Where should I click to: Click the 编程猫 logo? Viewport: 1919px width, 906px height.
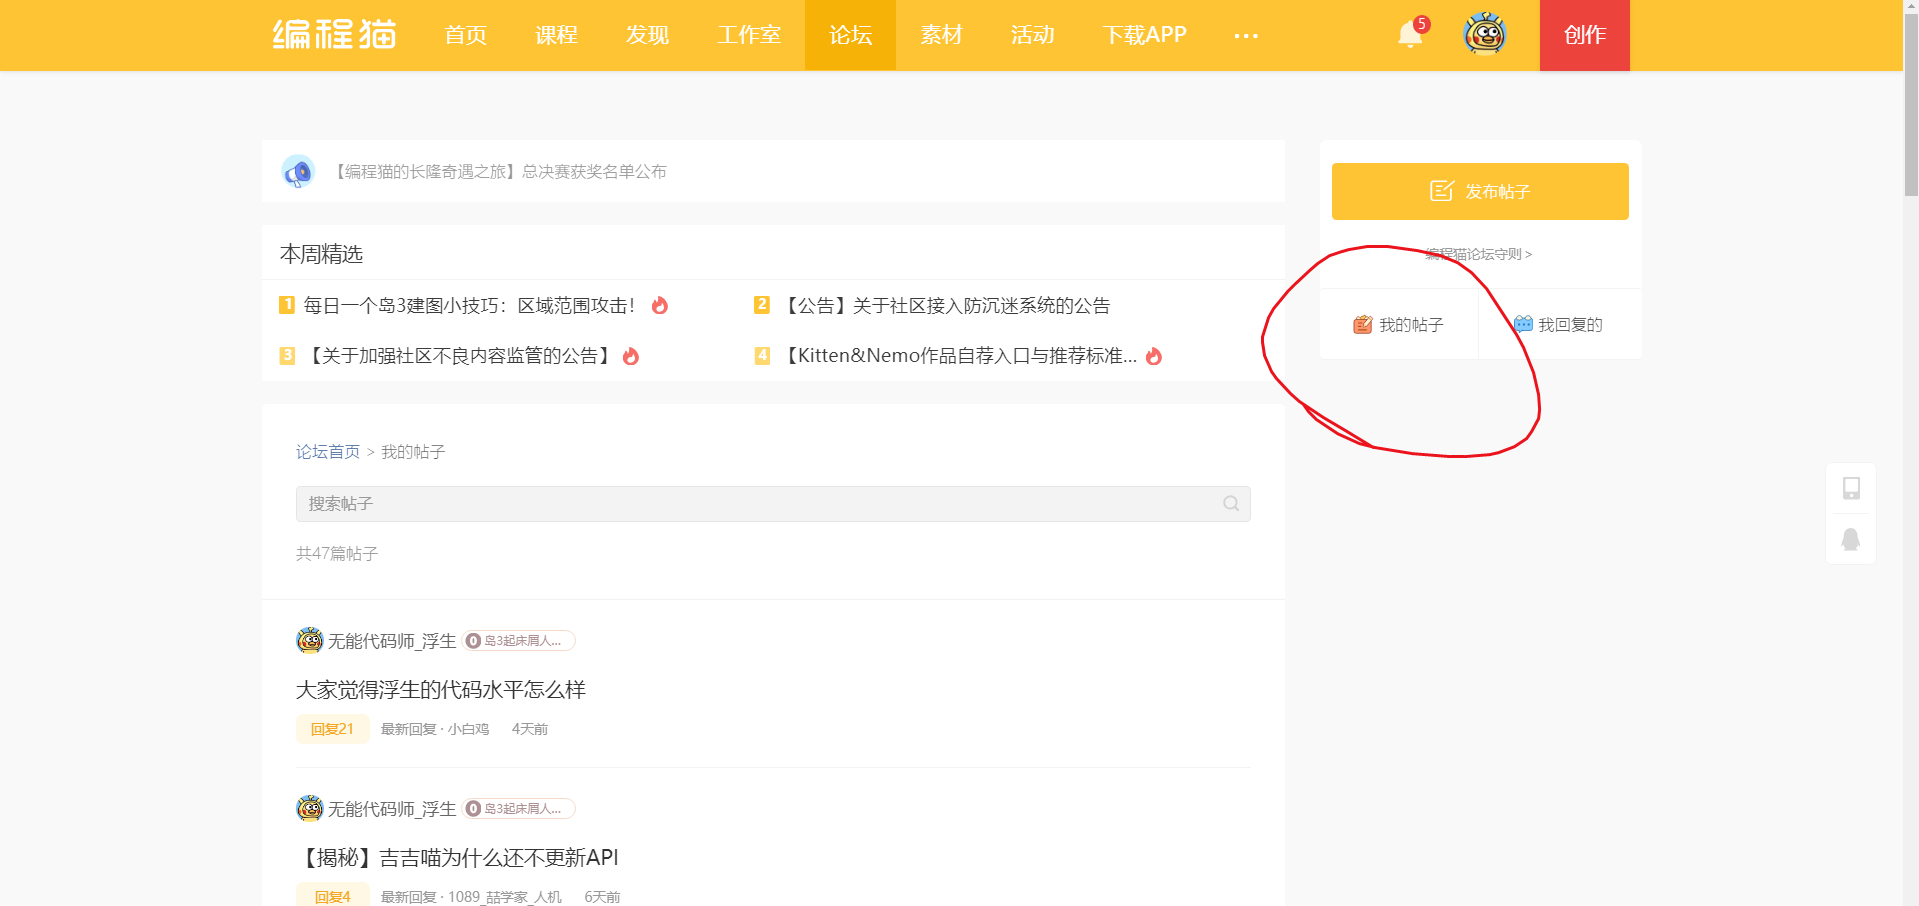click(334, 35)
